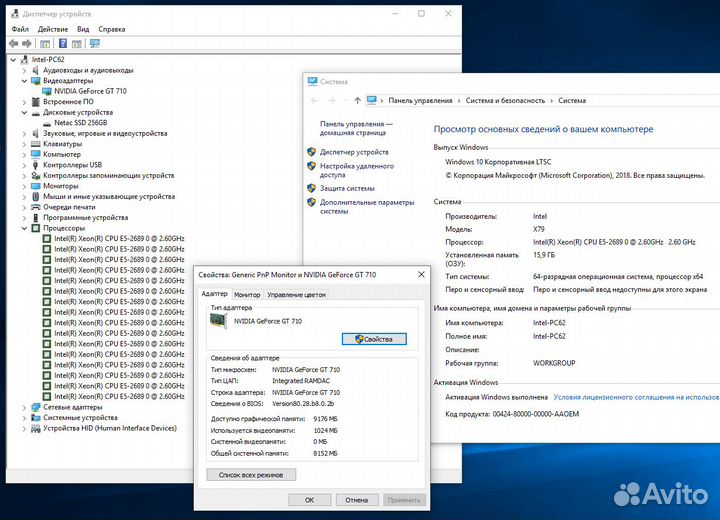Click the 15,9 ГБ installed memory value
This screenshot has width=720, height=520.
click(x=544, y=255)
